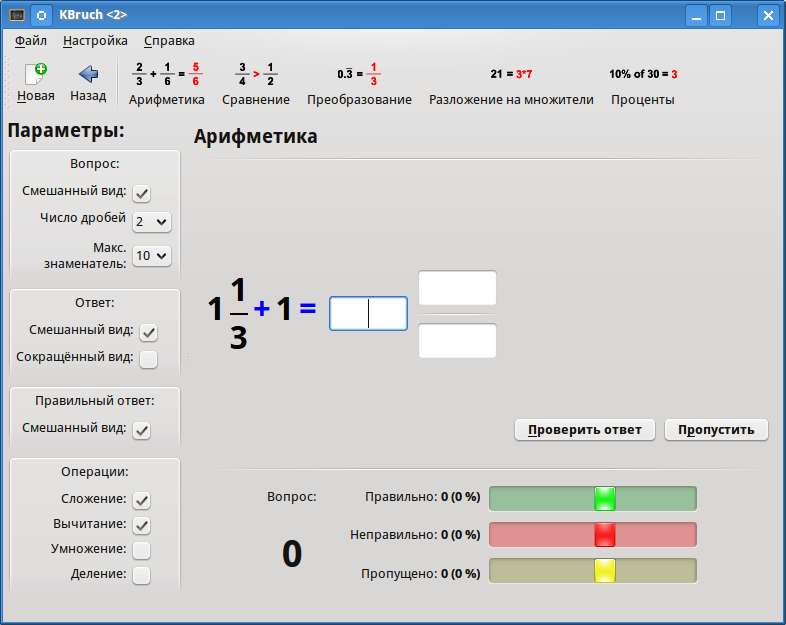
Task: Open the Справка menu
Action: coord(169,41)
